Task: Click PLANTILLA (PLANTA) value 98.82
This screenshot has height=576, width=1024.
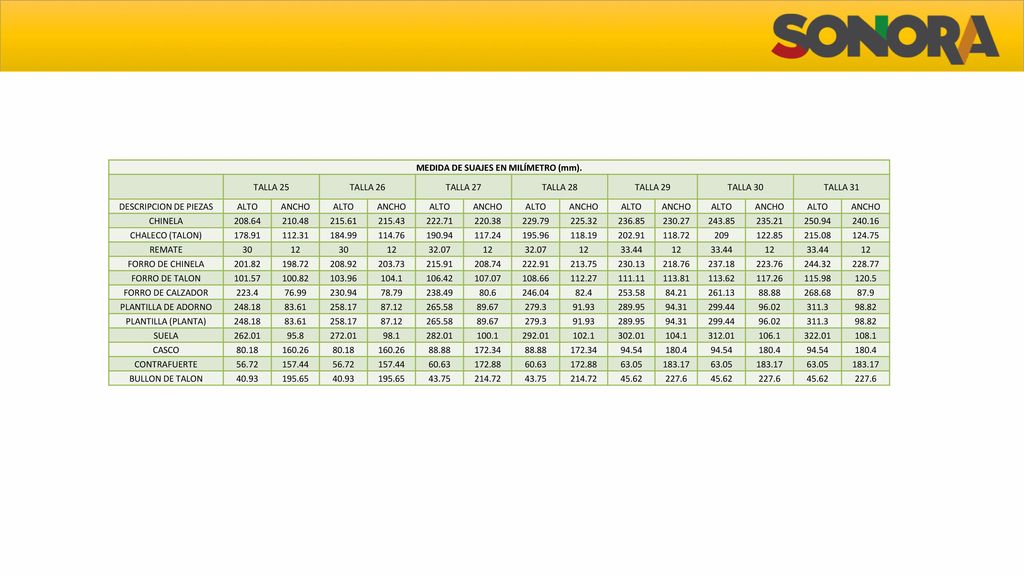Action: point(865,321)
